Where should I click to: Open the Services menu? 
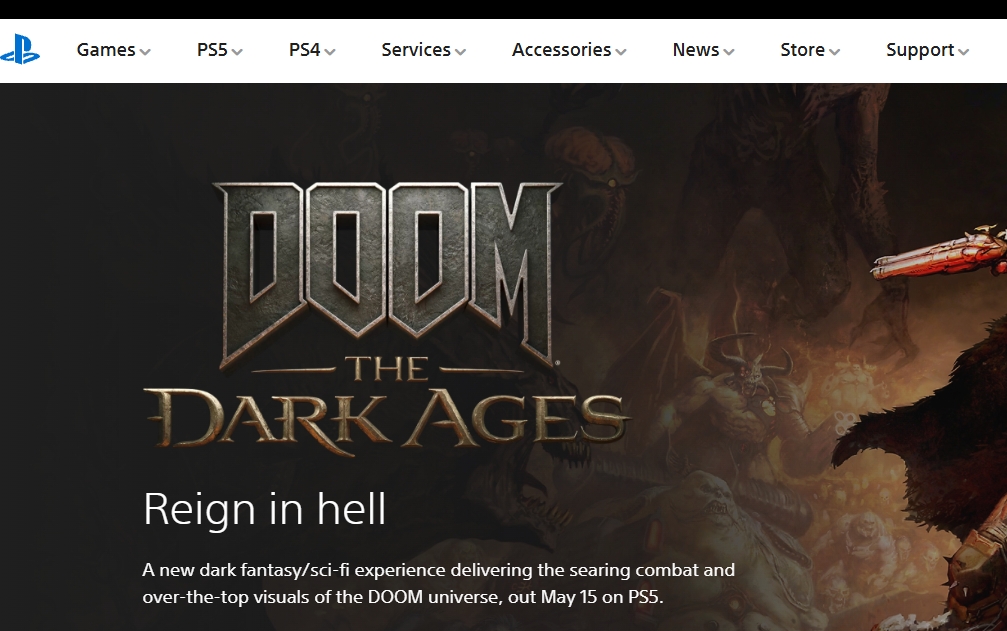pos(423,50)
